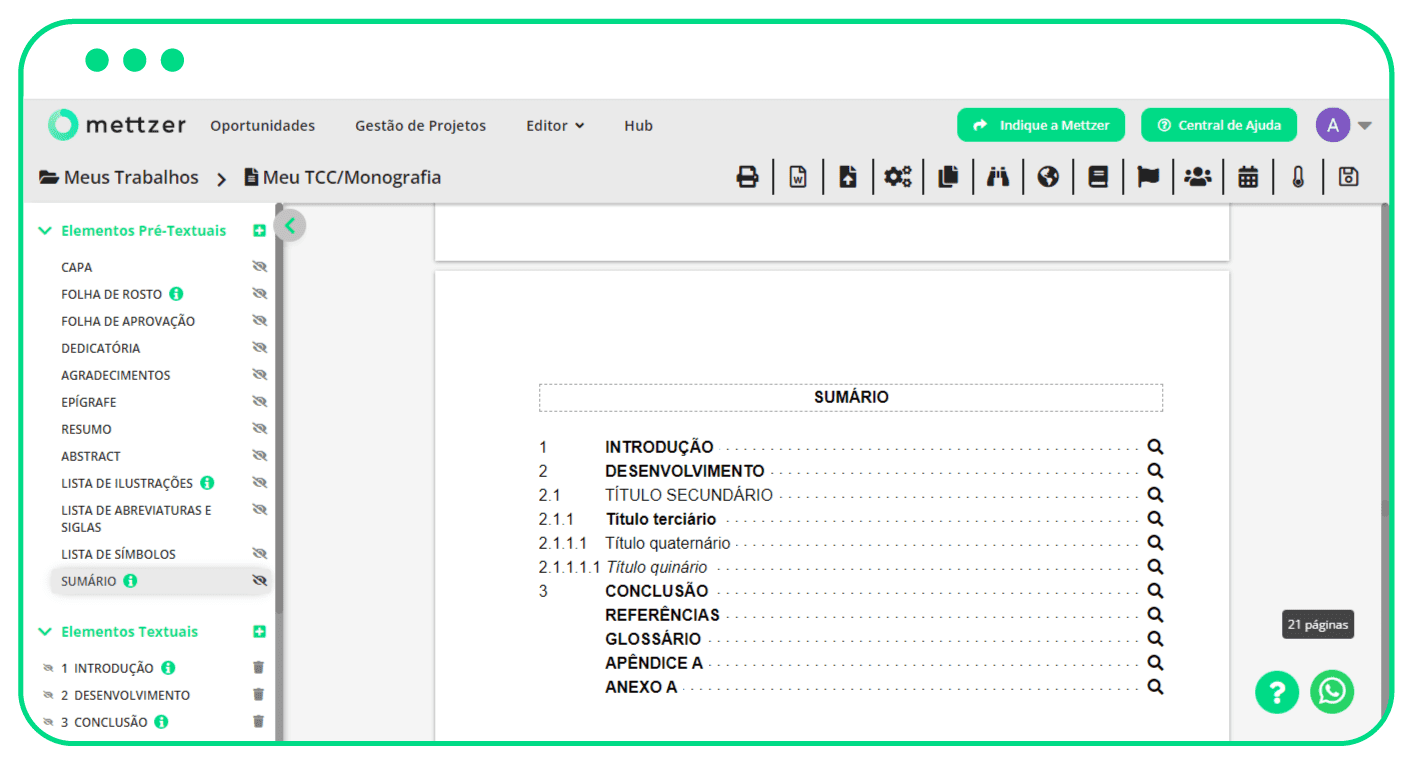
Task: Click the sidebar vertical scrollbar
Action: coord(279,410)
